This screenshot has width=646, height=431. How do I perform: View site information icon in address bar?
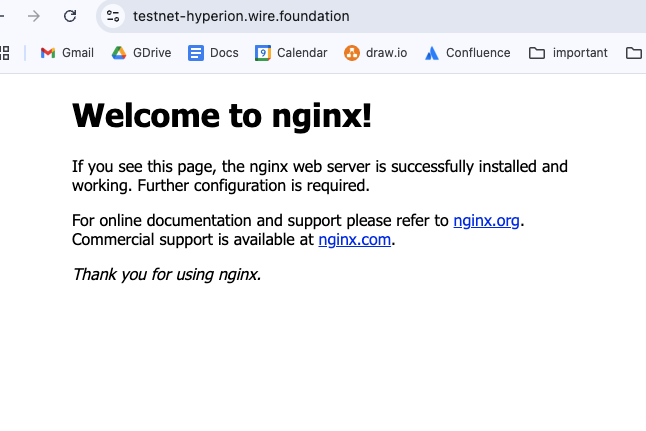[113, 16]
